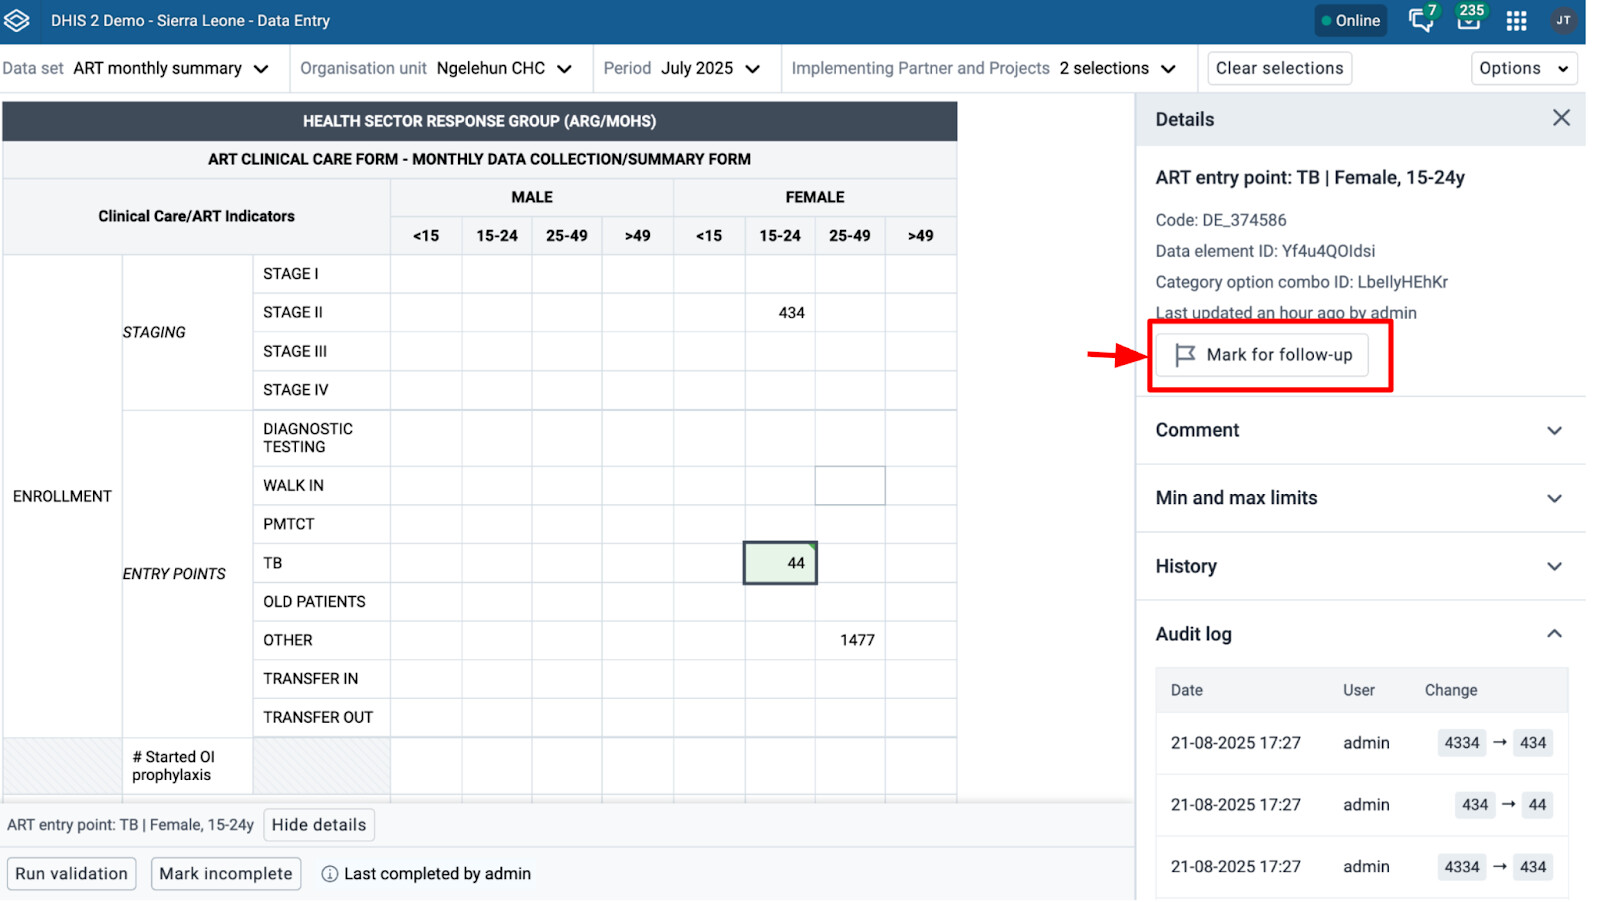Open the Options menu
Image resolution: width=1600 pixels, height=902 pixels.
click(1523, 68)
